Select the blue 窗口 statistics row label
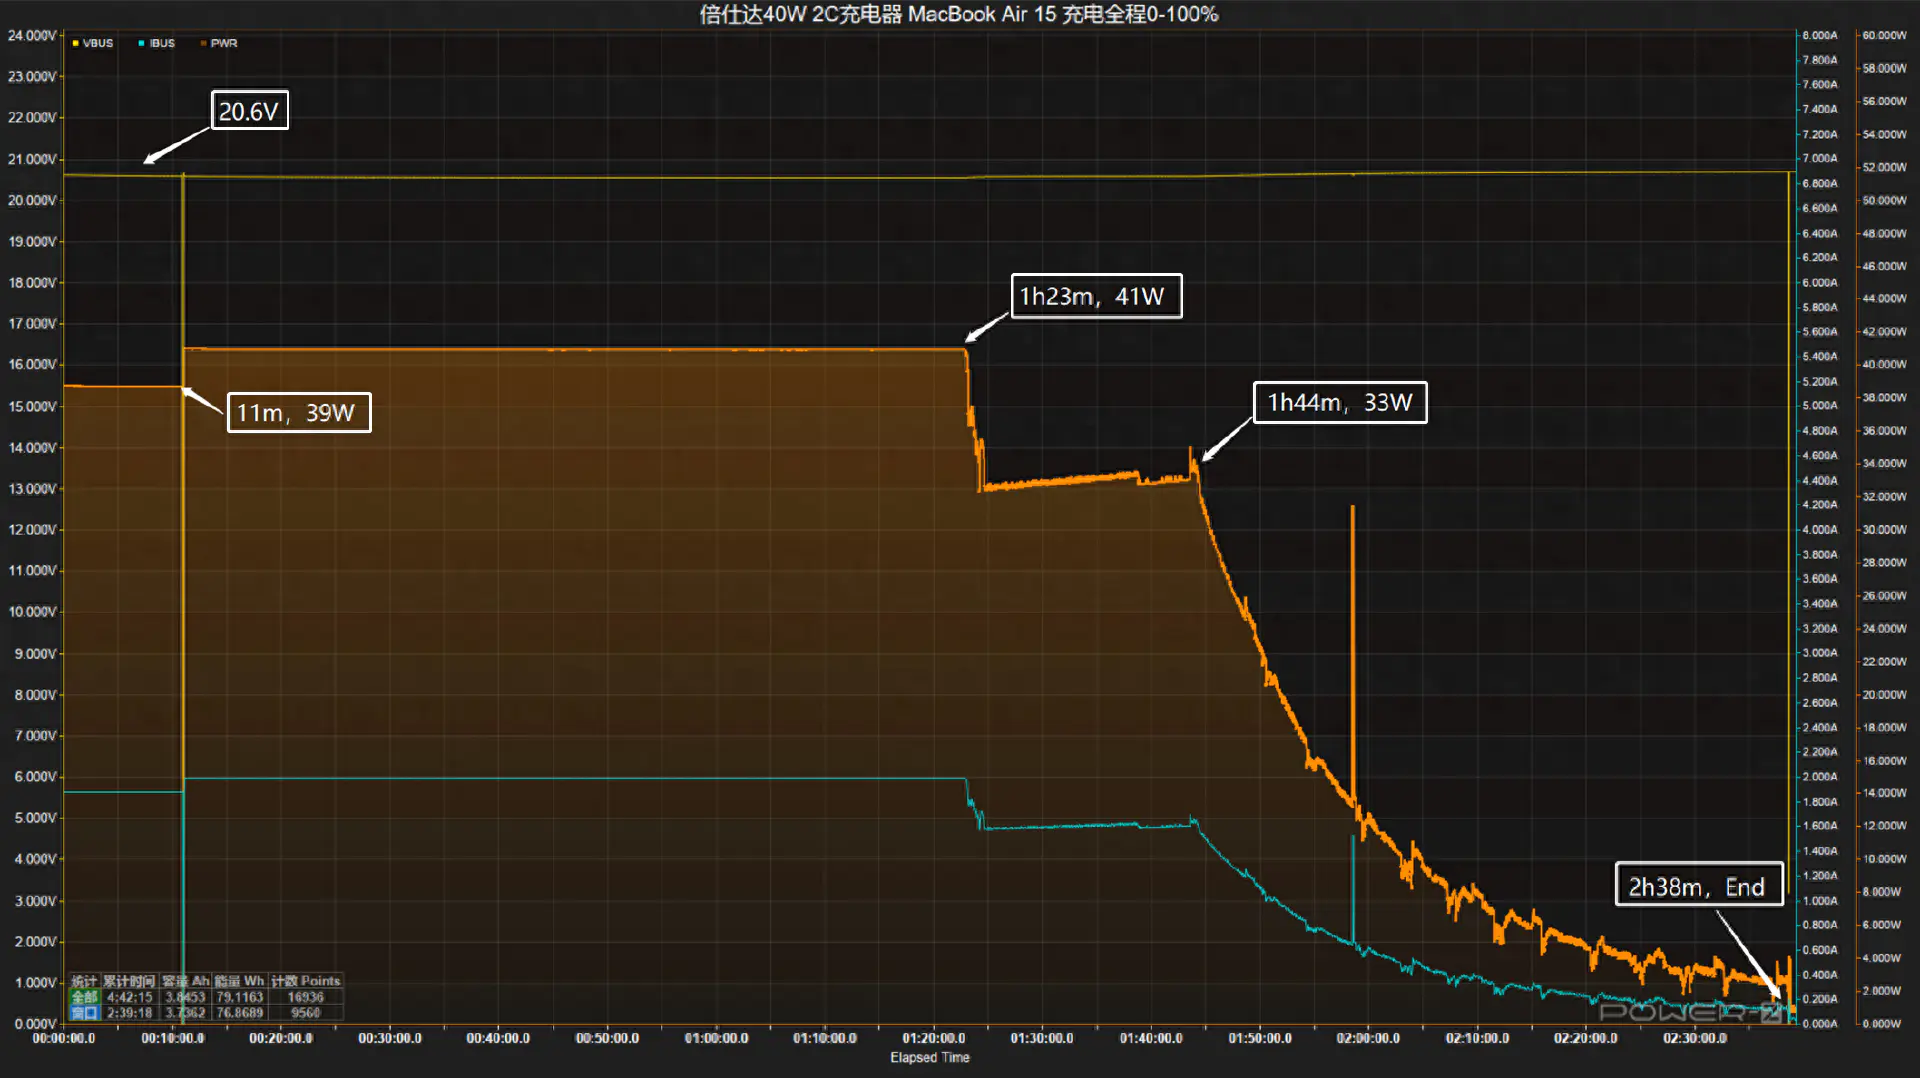This screenshot has height=1078, width=1920. click(84, 1013)
